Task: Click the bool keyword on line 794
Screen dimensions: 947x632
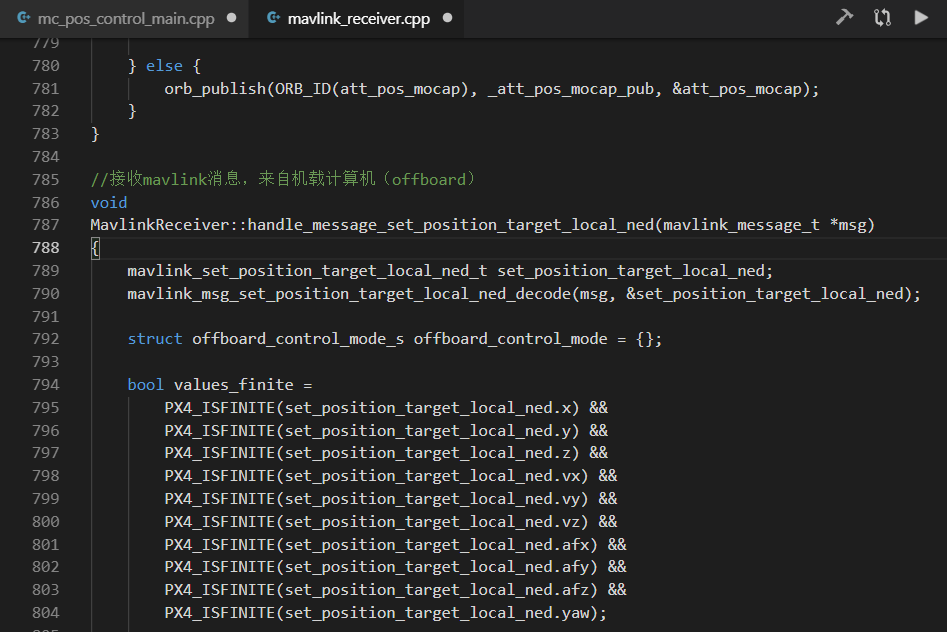Action: click(145, 384)
